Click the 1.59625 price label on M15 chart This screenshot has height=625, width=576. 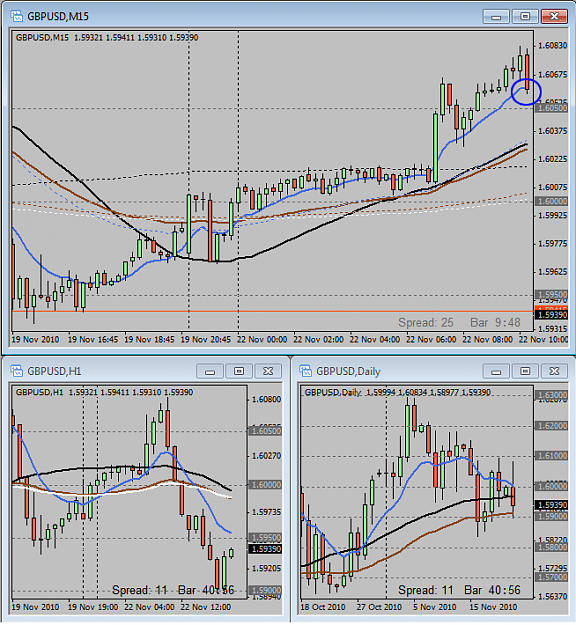(x=552, y=272)
